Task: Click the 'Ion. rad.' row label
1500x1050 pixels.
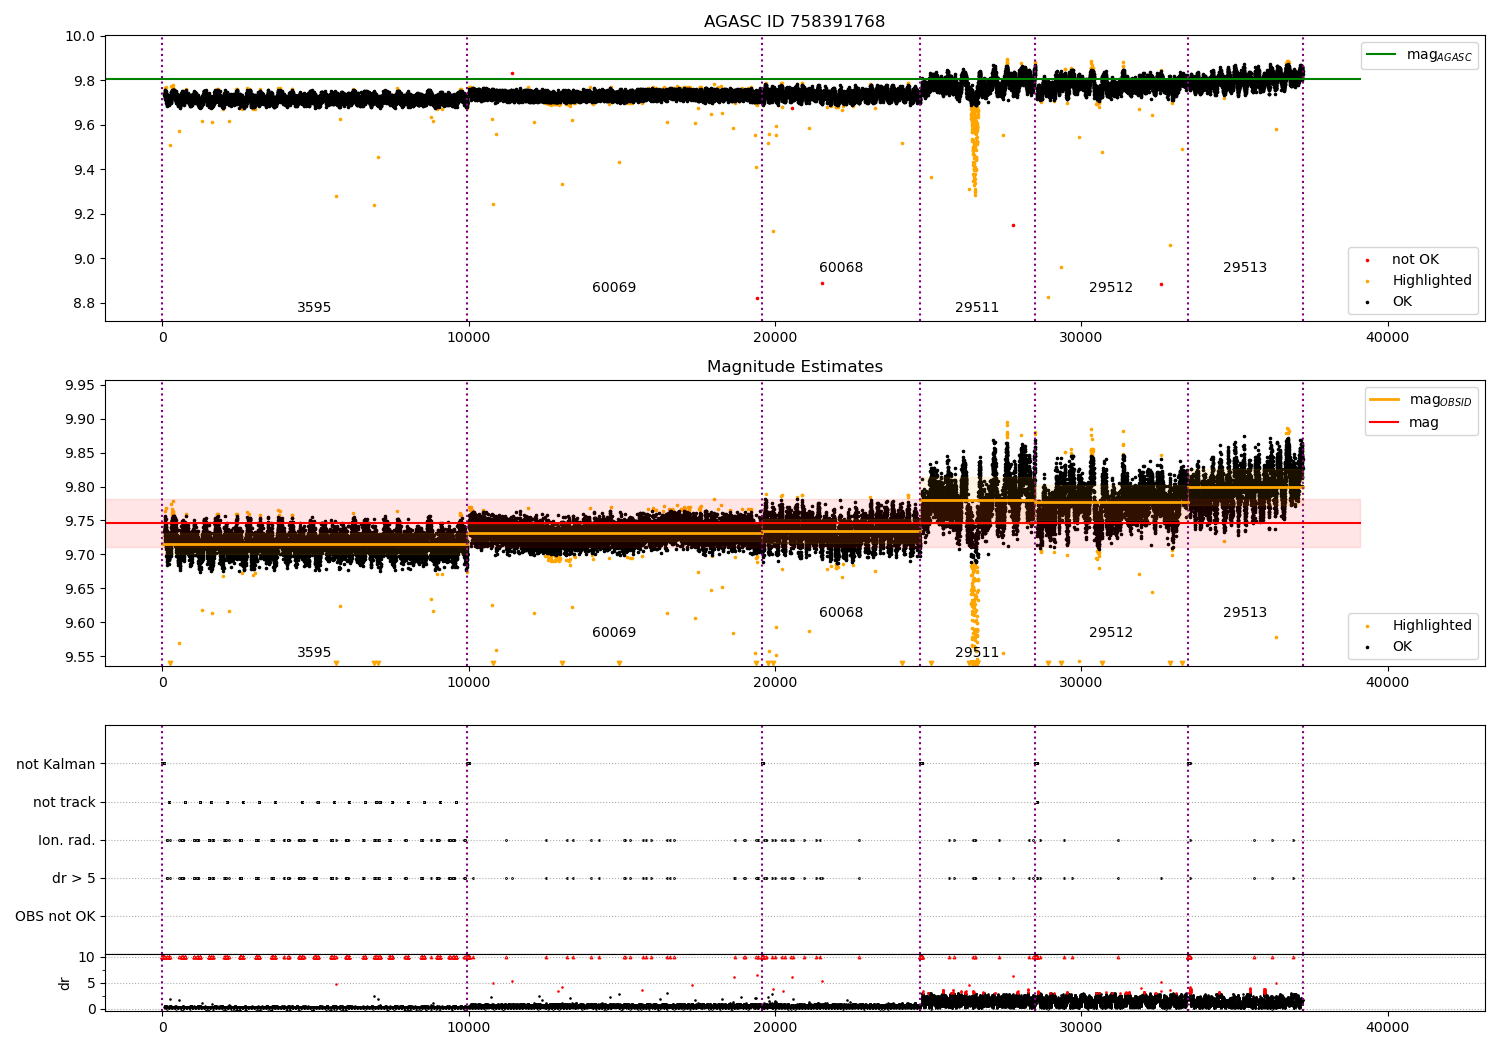Action: pyautogui.click(x=67, y=840)
